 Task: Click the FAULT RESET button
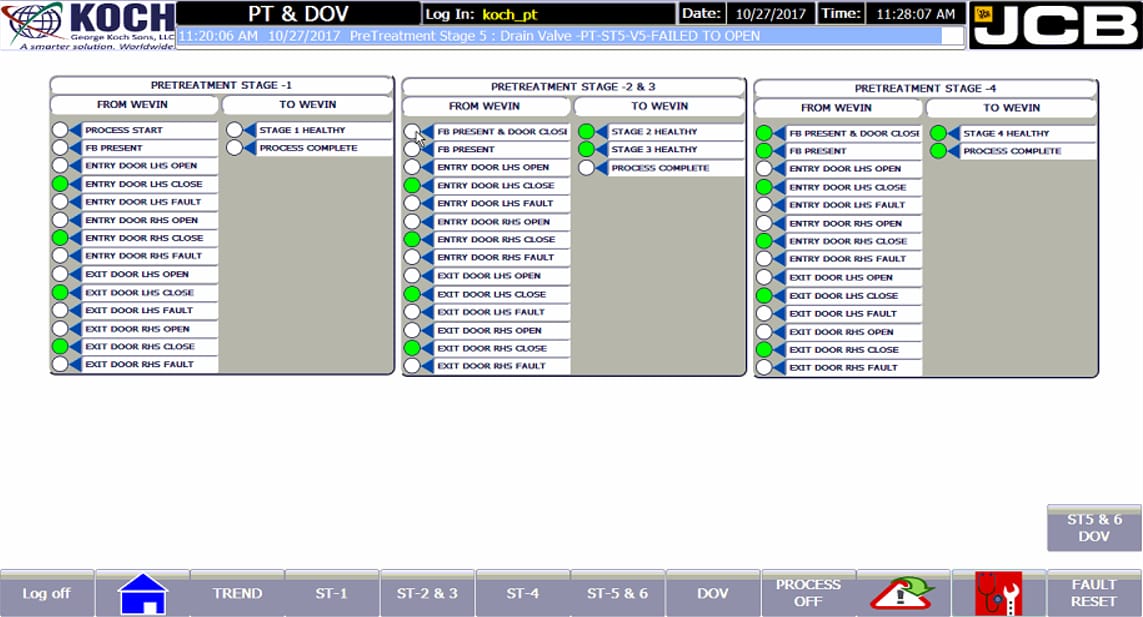[1093, 594]
